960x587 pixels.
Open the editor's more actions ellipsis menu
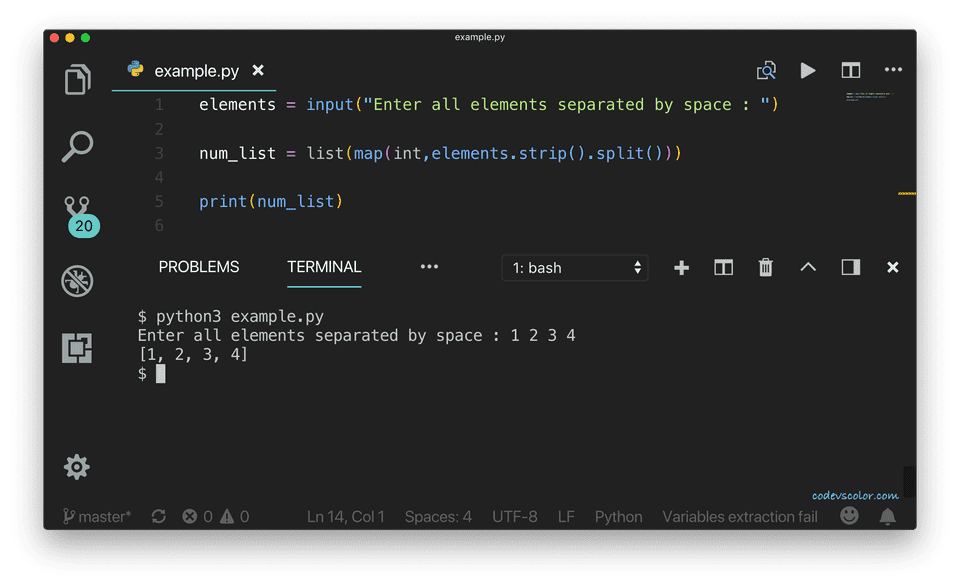tap(893, 70)
